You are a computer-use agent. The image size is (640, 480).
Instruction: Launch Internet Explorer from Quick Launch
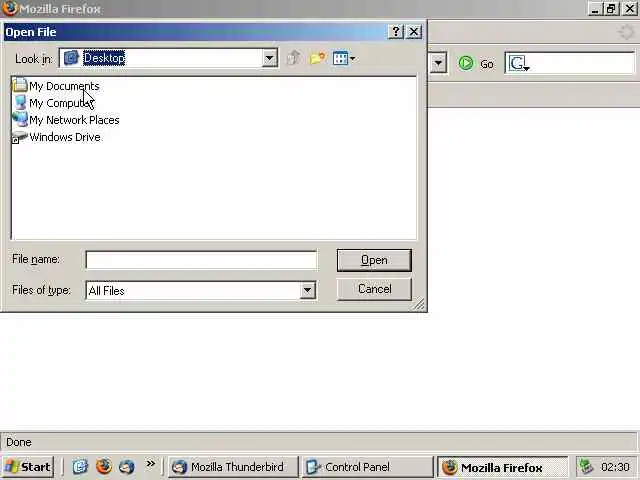(x=80, y=466)
